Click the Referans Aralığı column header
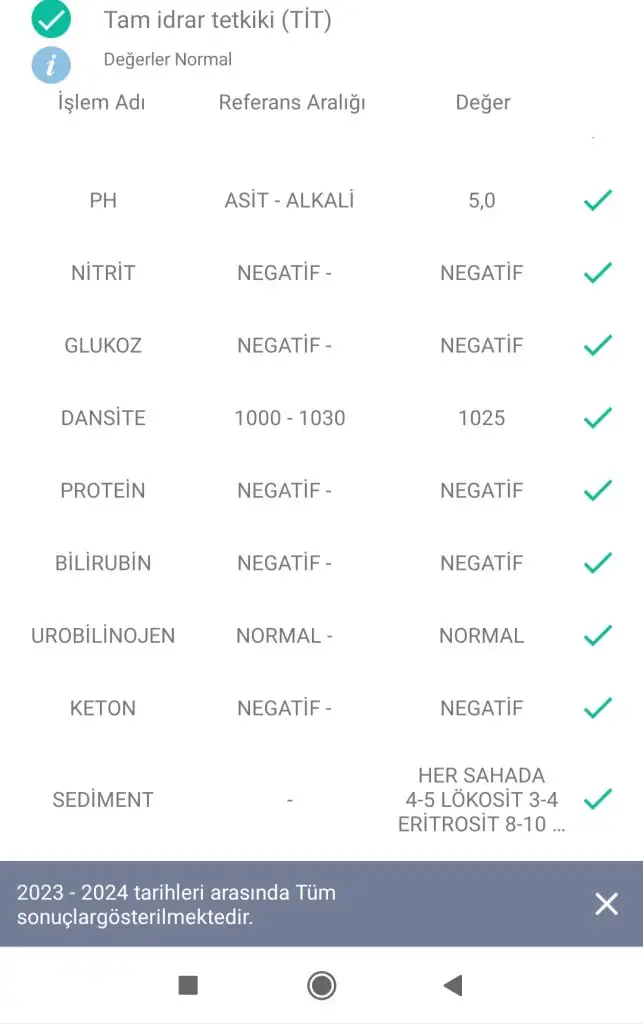This screenshot has height=1024, width=643. click(292, 103)
